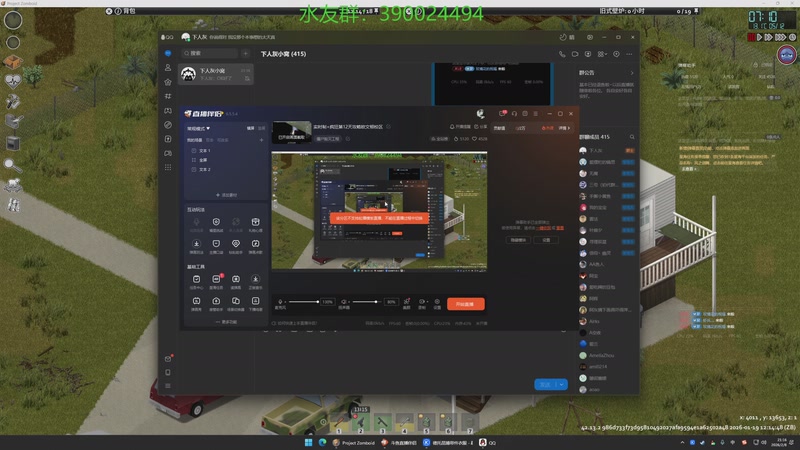Click the blue send button in QQ chat

pyautogui.click(x=545, y=385)
